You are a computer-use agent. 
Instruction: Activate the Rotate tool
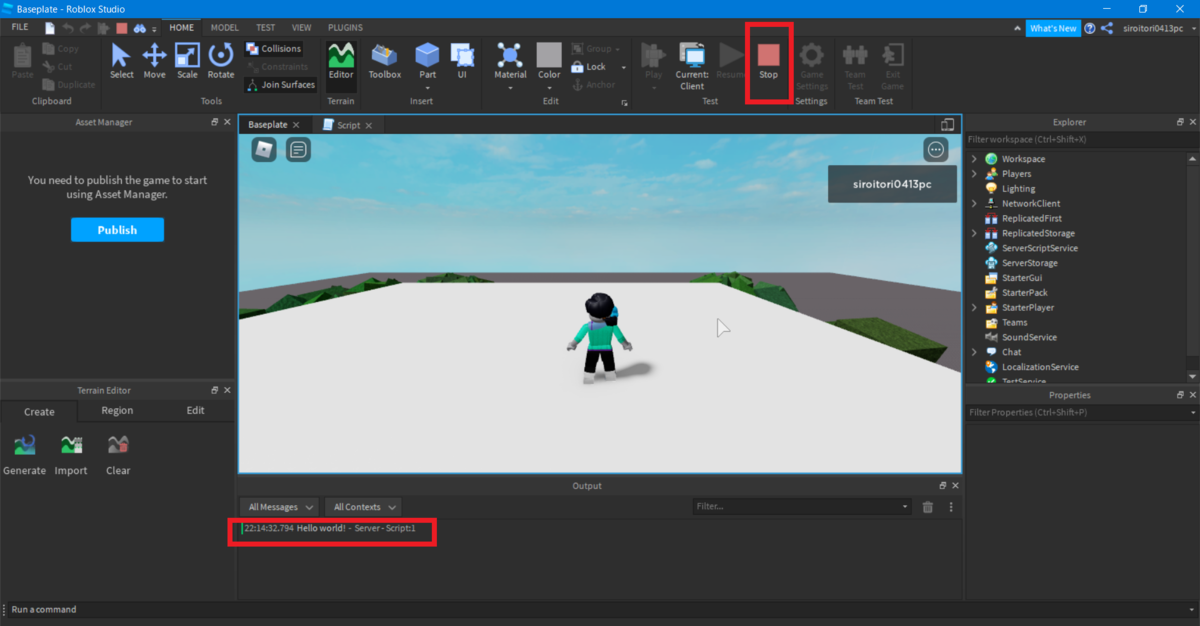tap(220, 60)
